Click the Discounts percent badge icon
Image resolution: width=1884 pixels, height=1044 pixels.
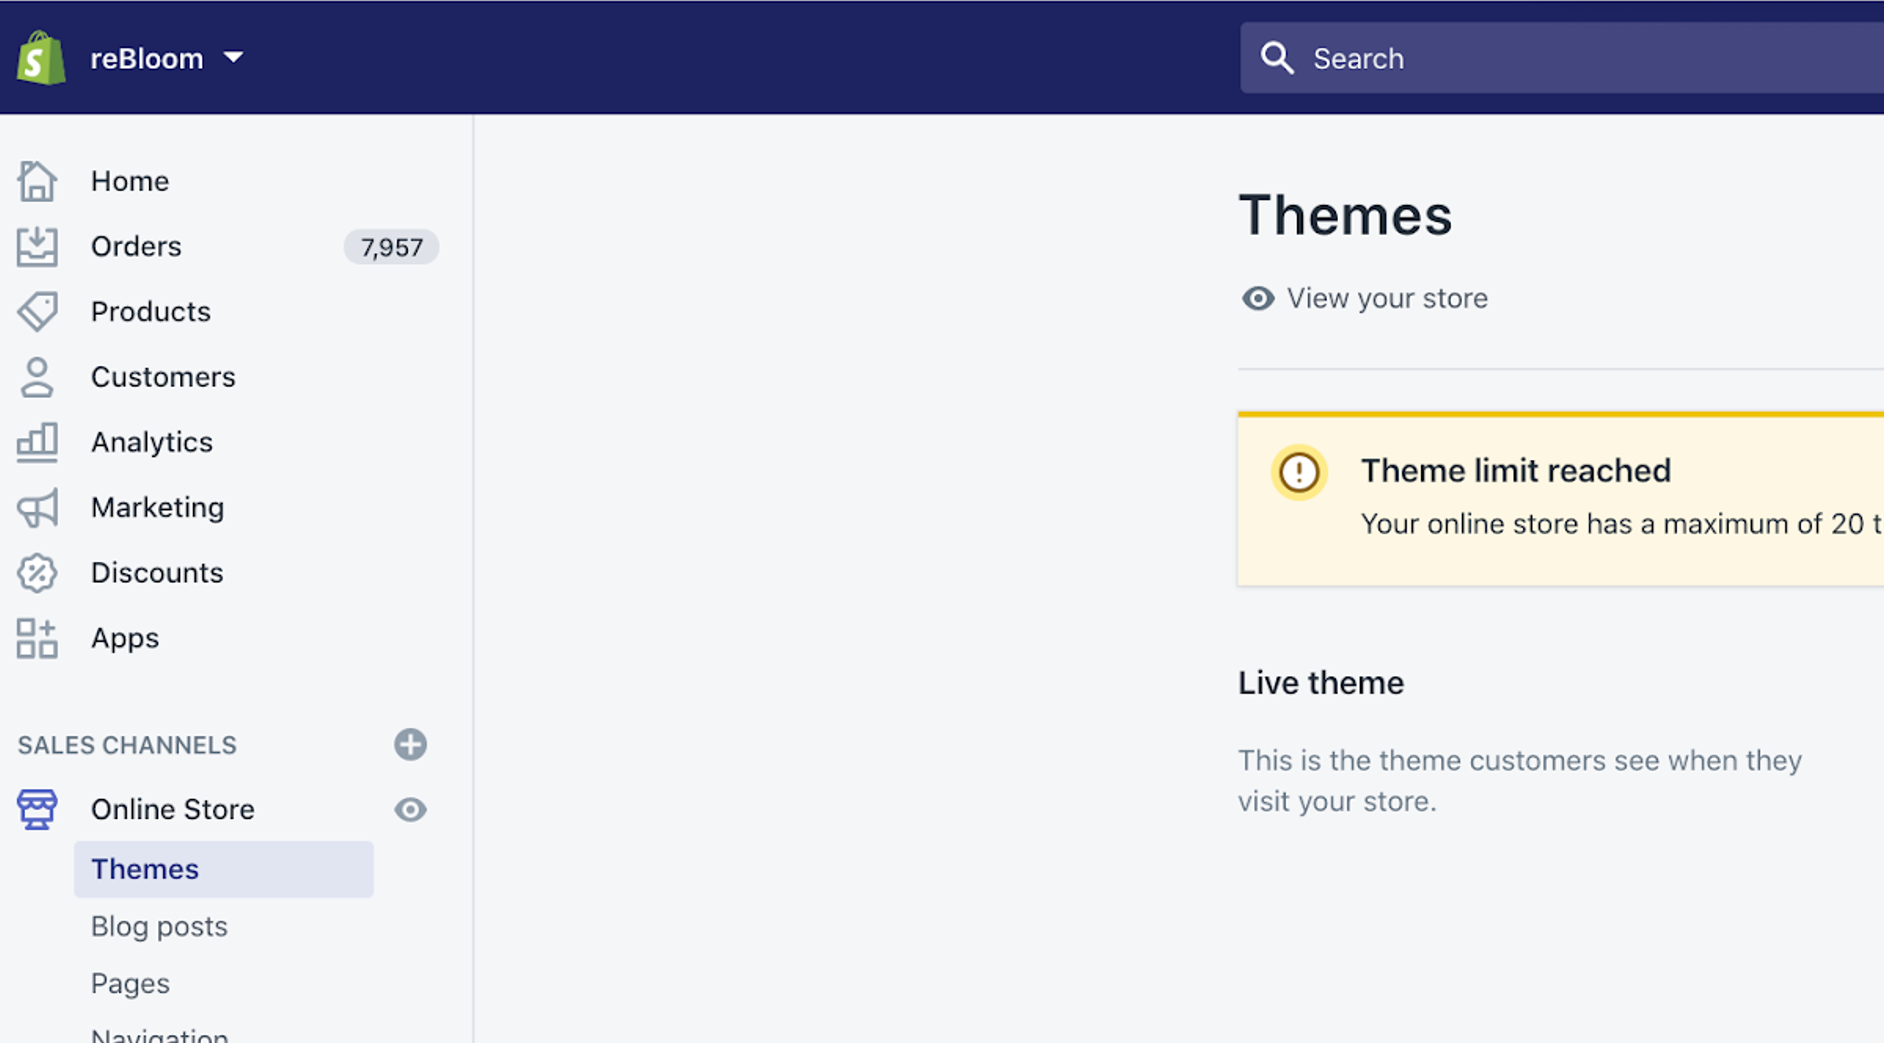tap(37, 573)
